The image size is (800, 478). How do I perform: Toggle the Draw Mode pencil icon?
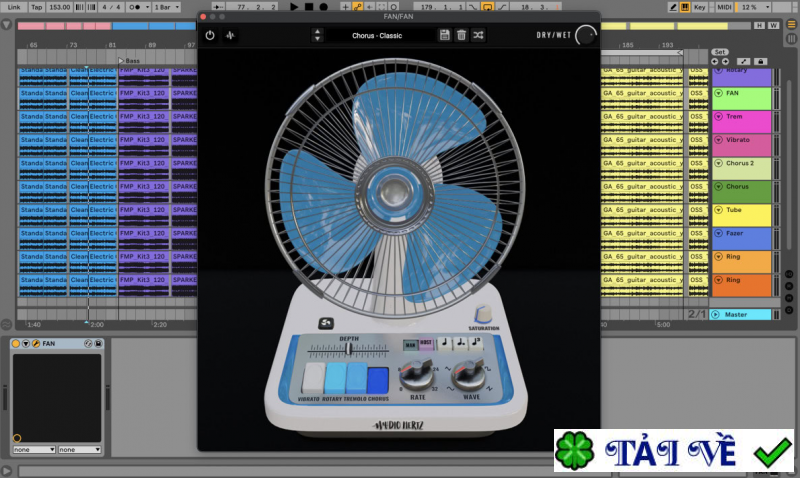pyautogui.click(x=672, y=7)
